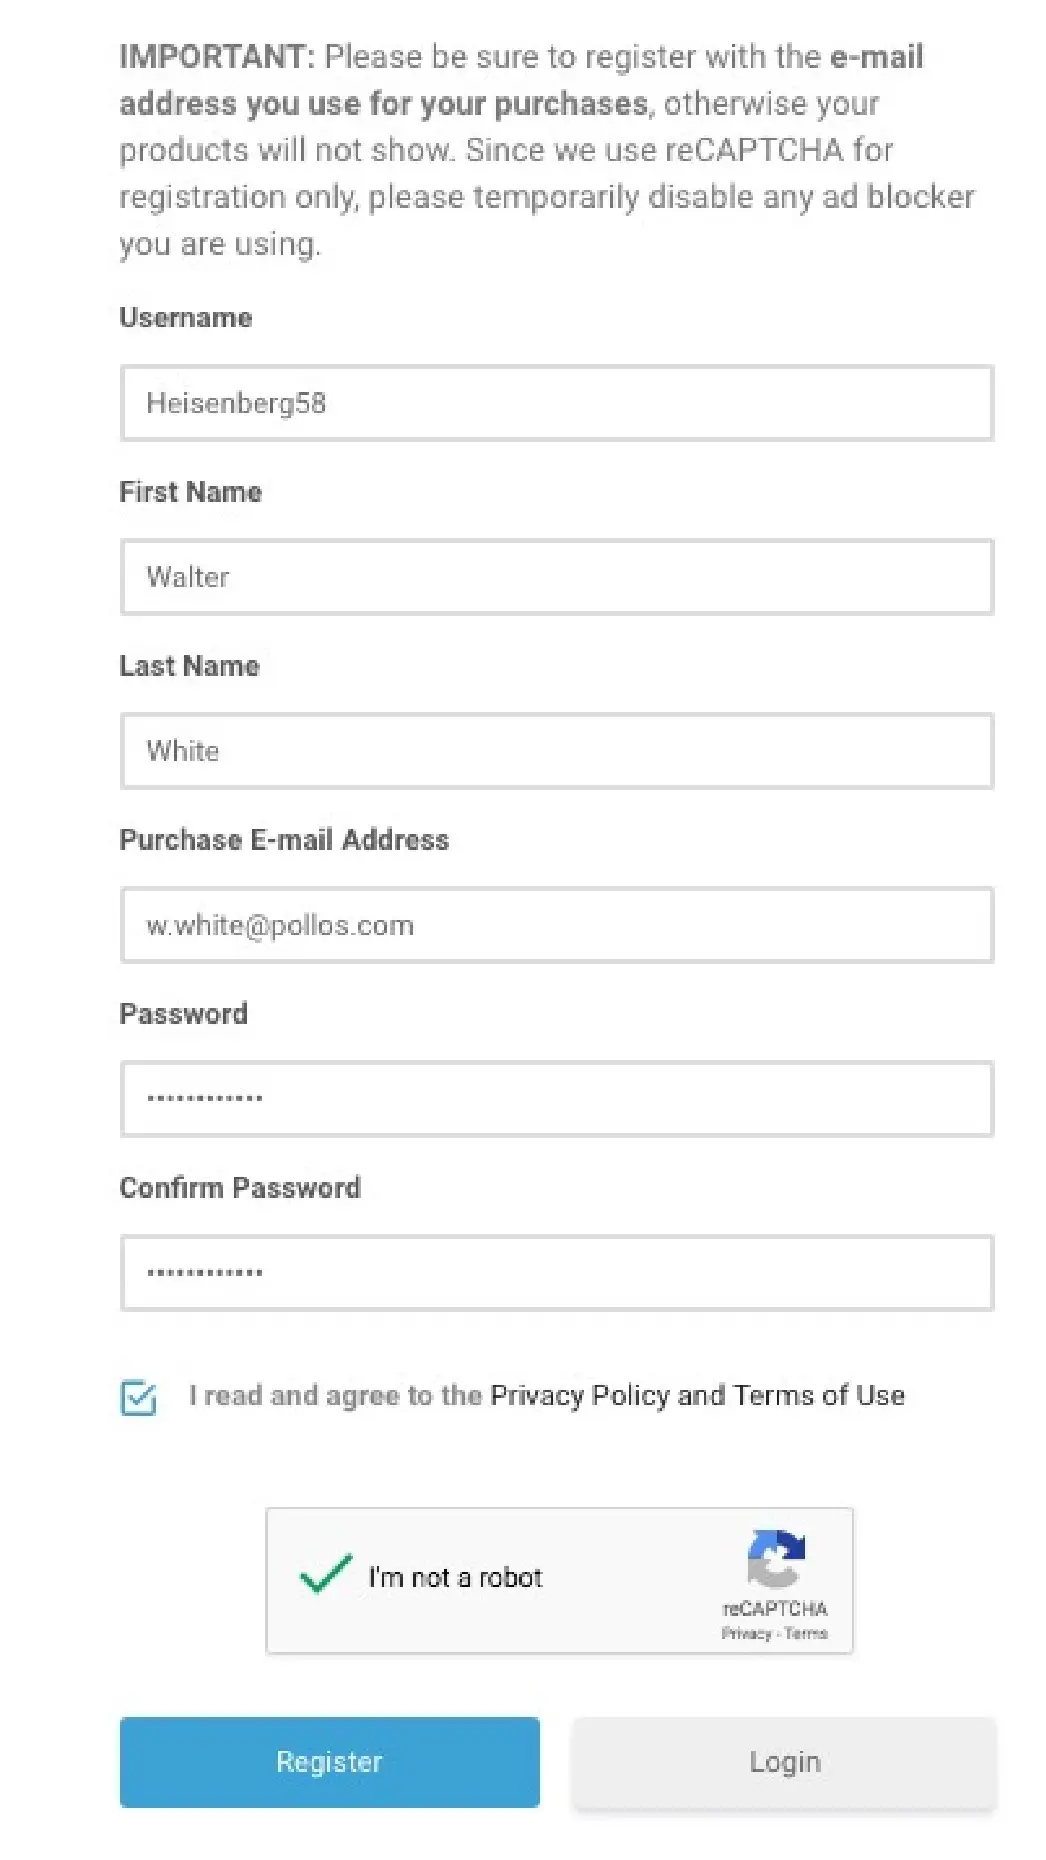Focus the Username field containing Heisenberg58
Image resolution: width=1046 pixels, height=1860 pixels.
pos(557,403)
